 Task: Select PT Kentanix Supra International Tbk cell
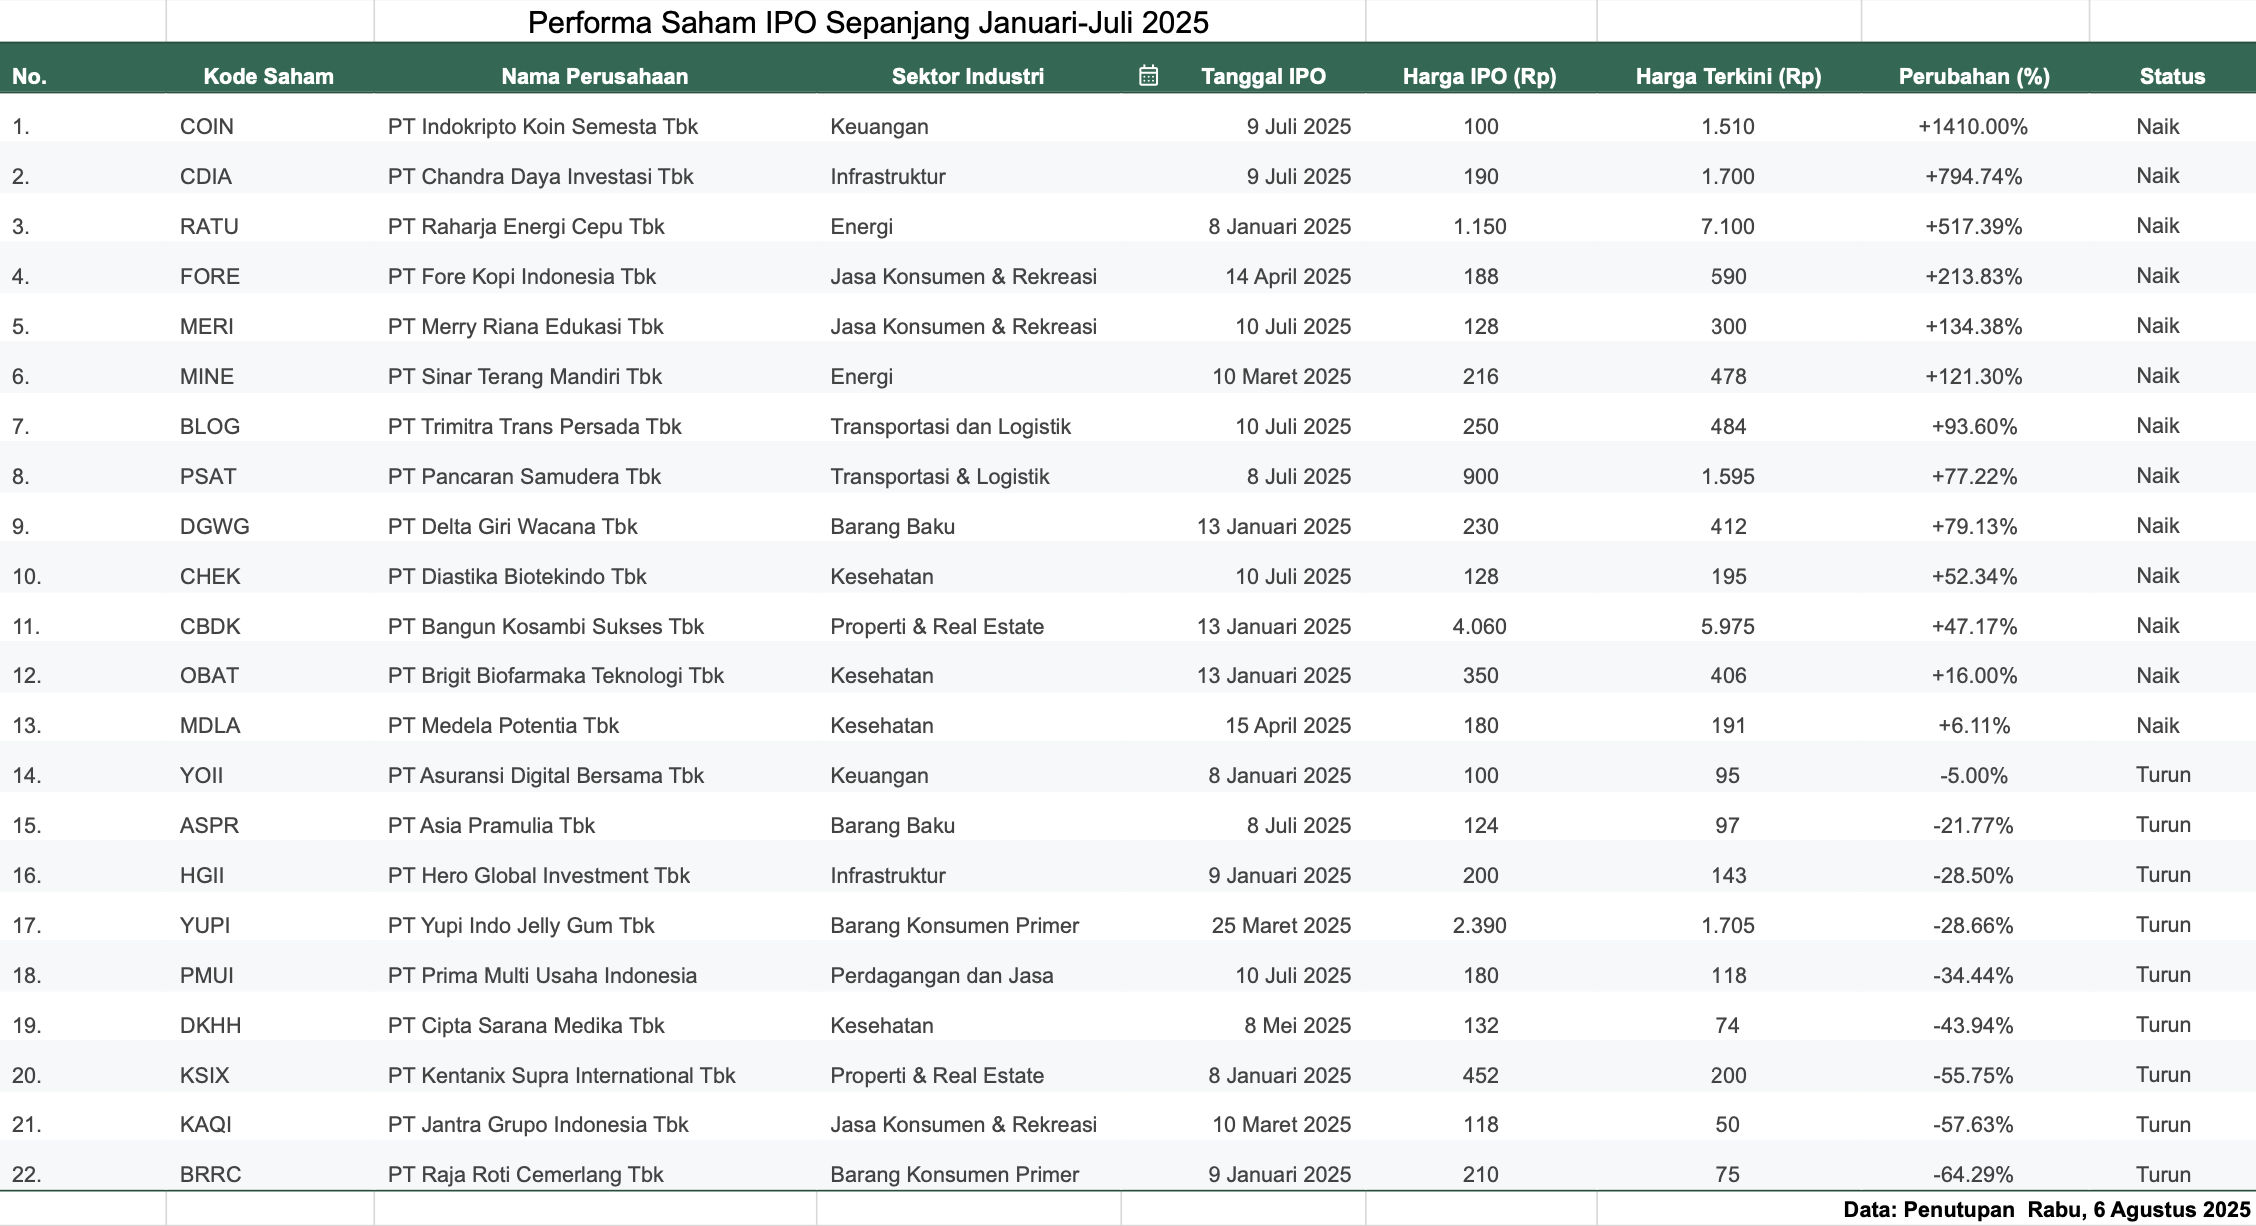561,1075
